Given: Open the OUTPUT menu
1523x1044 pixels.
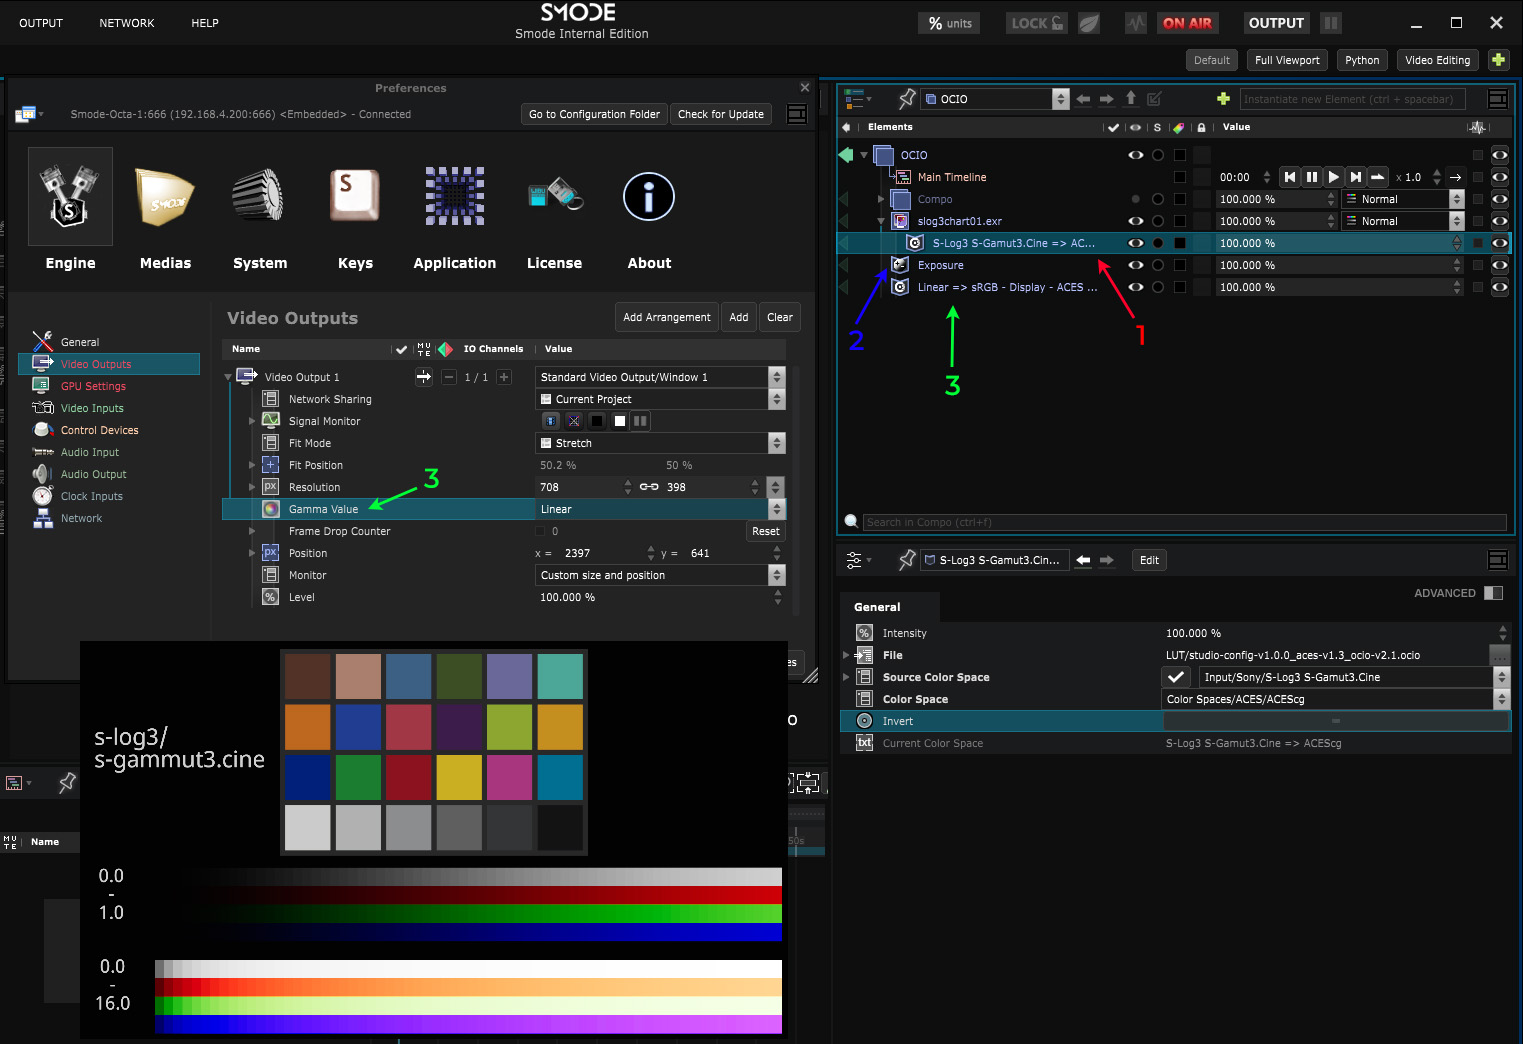Looking at the screenshot, I should (x=41, y=23).
